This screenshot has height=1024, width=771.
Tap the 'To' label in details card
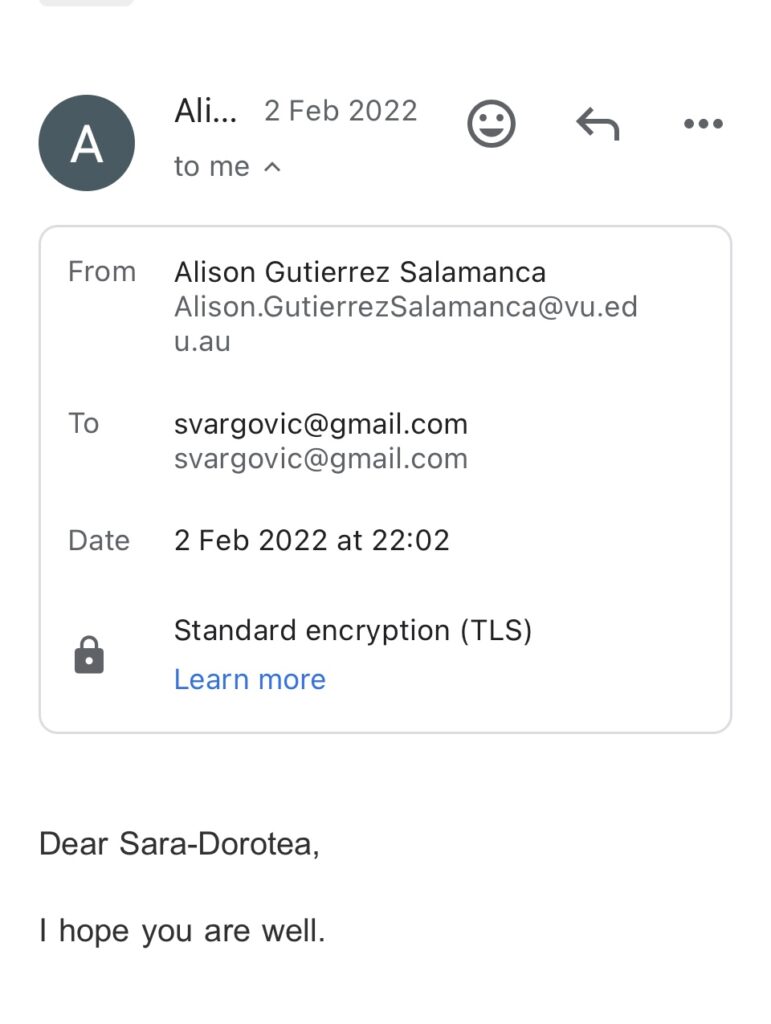[83, 423]
